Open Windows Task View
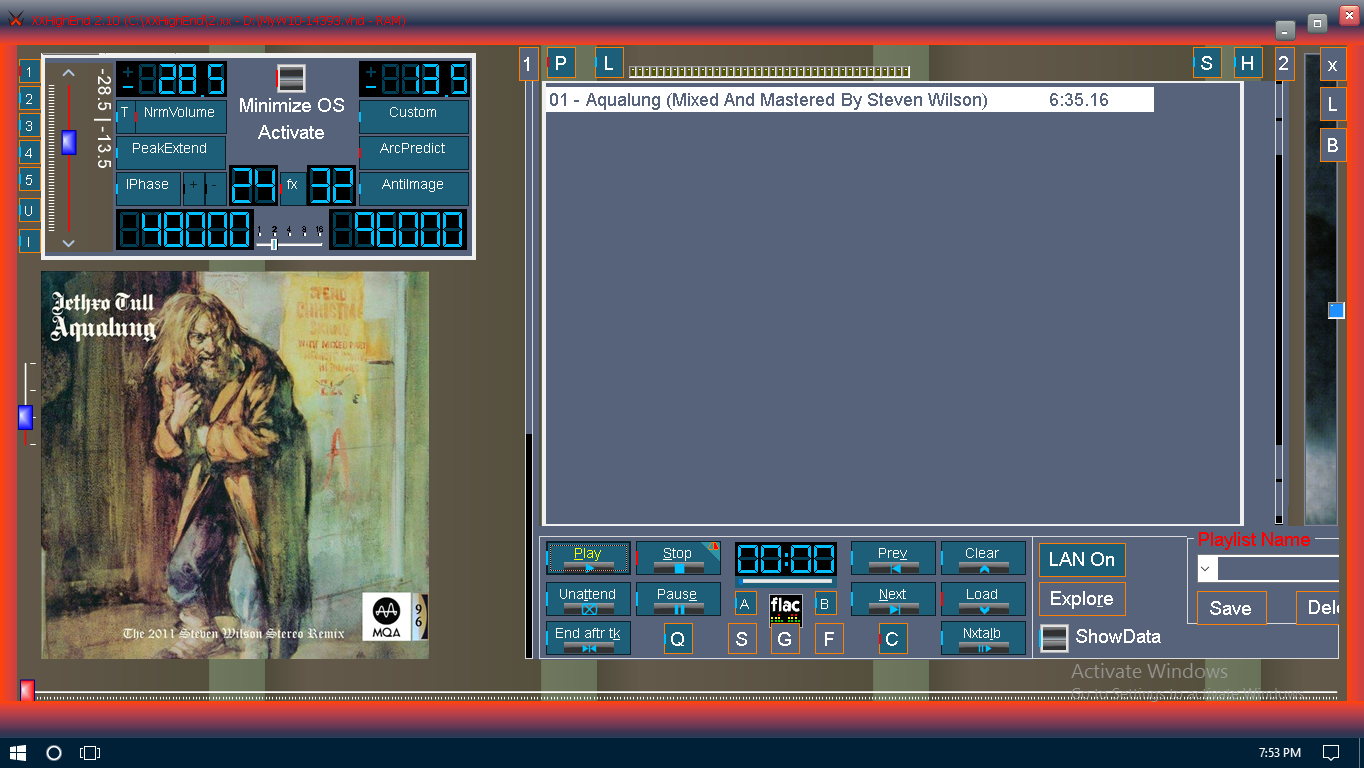The image size is (1364, 768). coord(90,752)
